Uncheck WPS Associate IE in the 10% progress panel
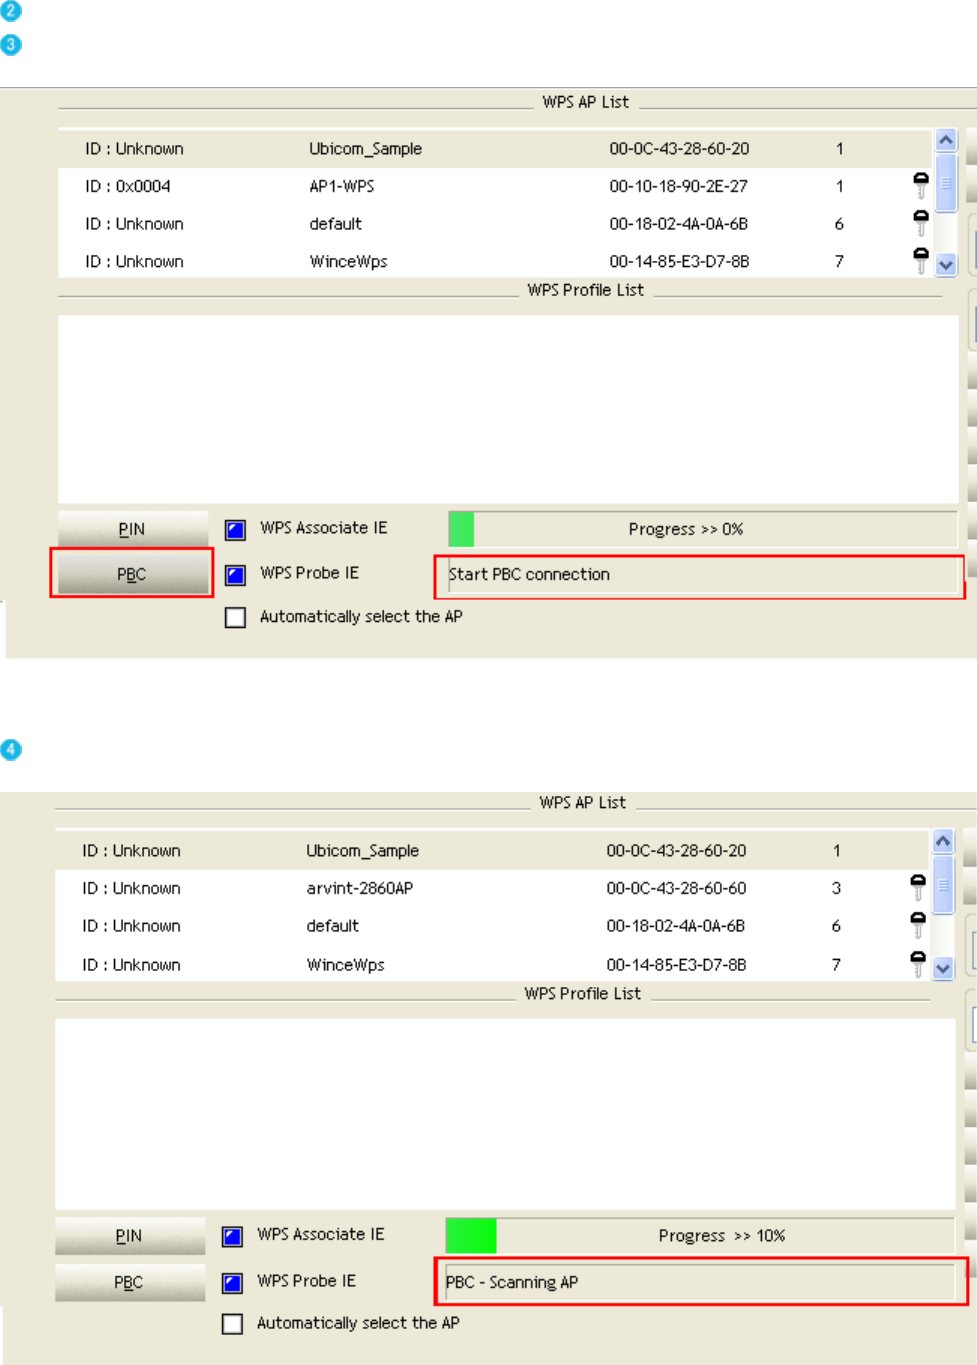The image size is (977, 1365). [x=232, y=1236]
